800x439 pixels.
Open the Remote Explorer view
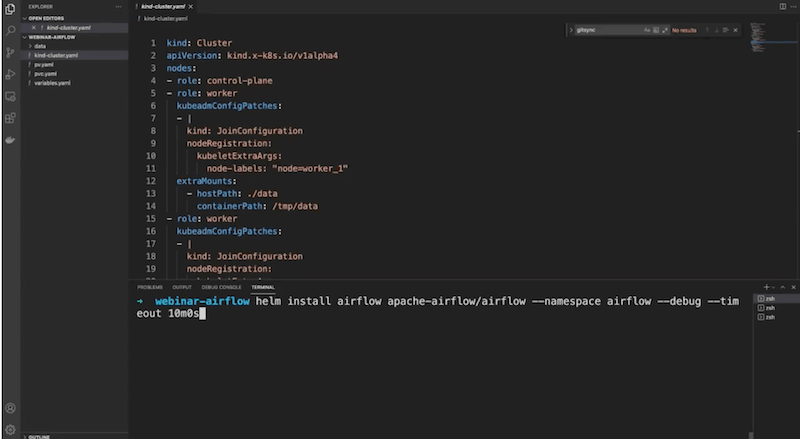[10, 97]
